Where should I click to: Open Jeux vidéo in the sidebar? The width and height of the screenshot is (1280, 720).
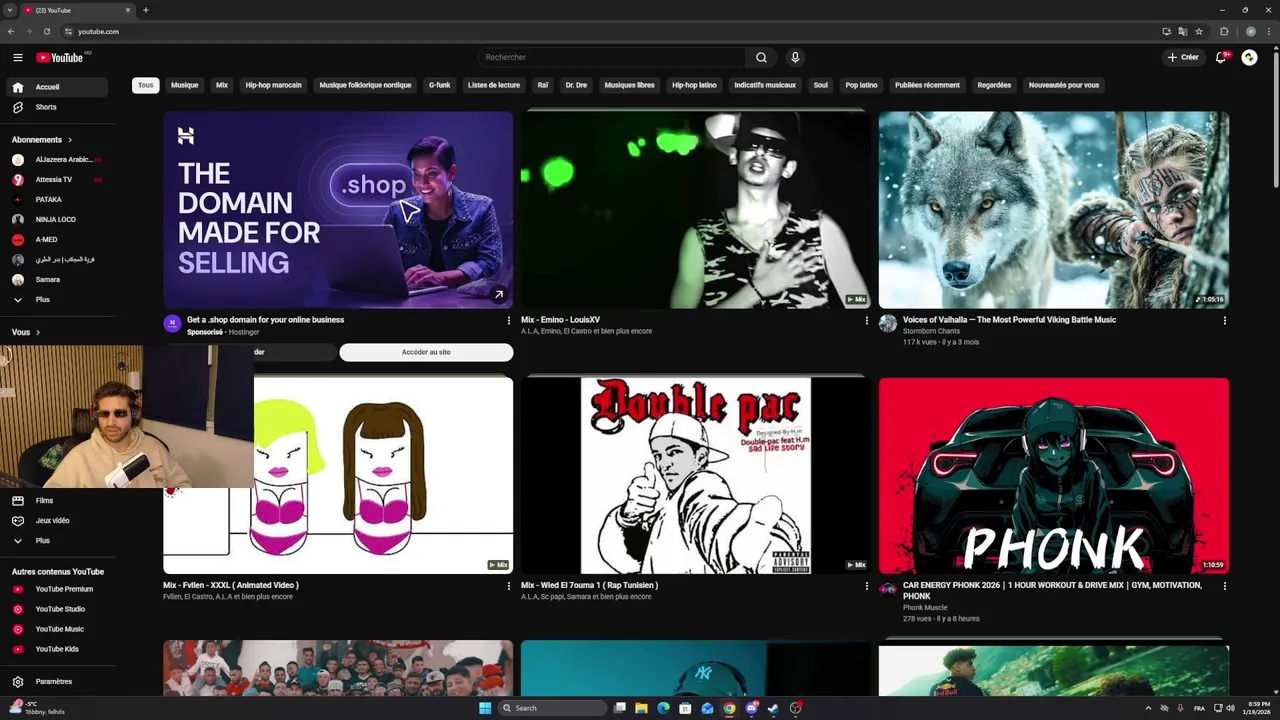(x=56, y=520)
